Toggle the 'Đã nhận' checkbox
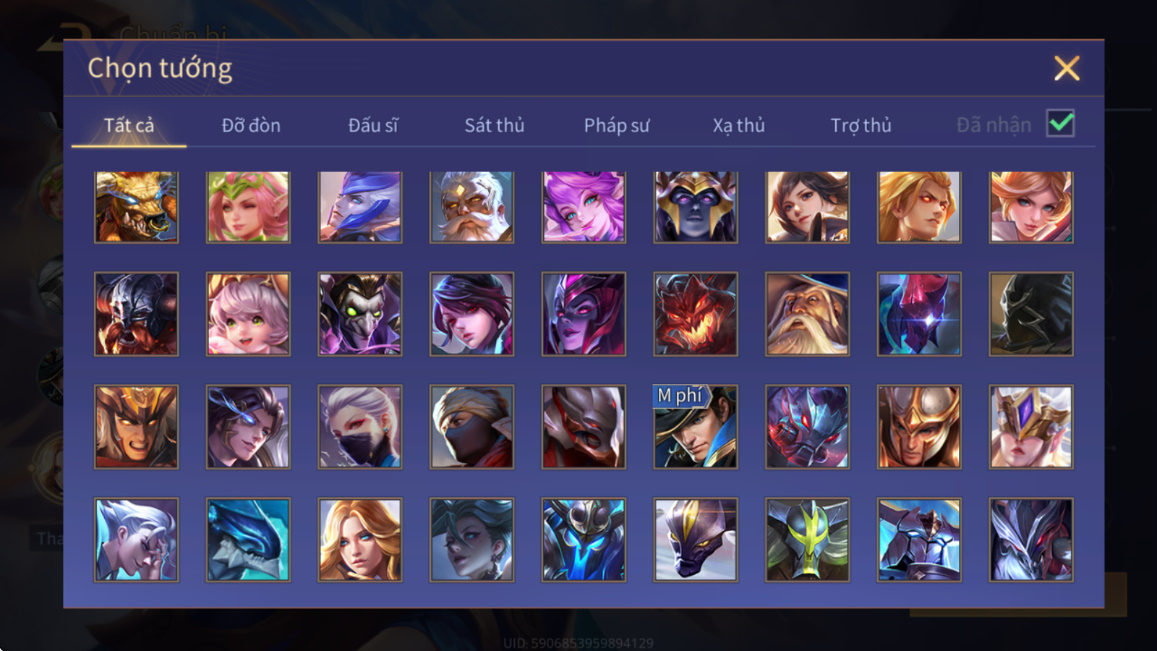The width and height of the screenshot is (1157, 651). pyautogui.click(x=1060, y=123)
